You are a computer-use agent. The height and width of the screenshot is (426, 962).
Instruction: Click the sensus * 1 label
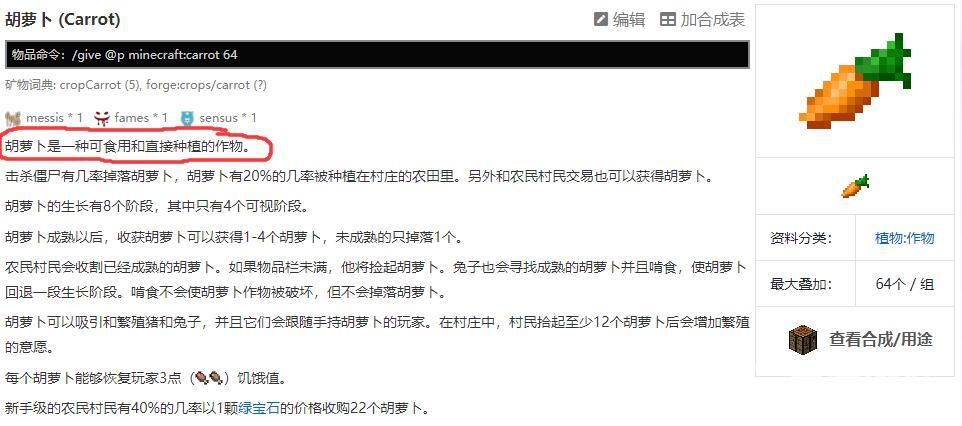pyautogui.click(x=228, y=118)
